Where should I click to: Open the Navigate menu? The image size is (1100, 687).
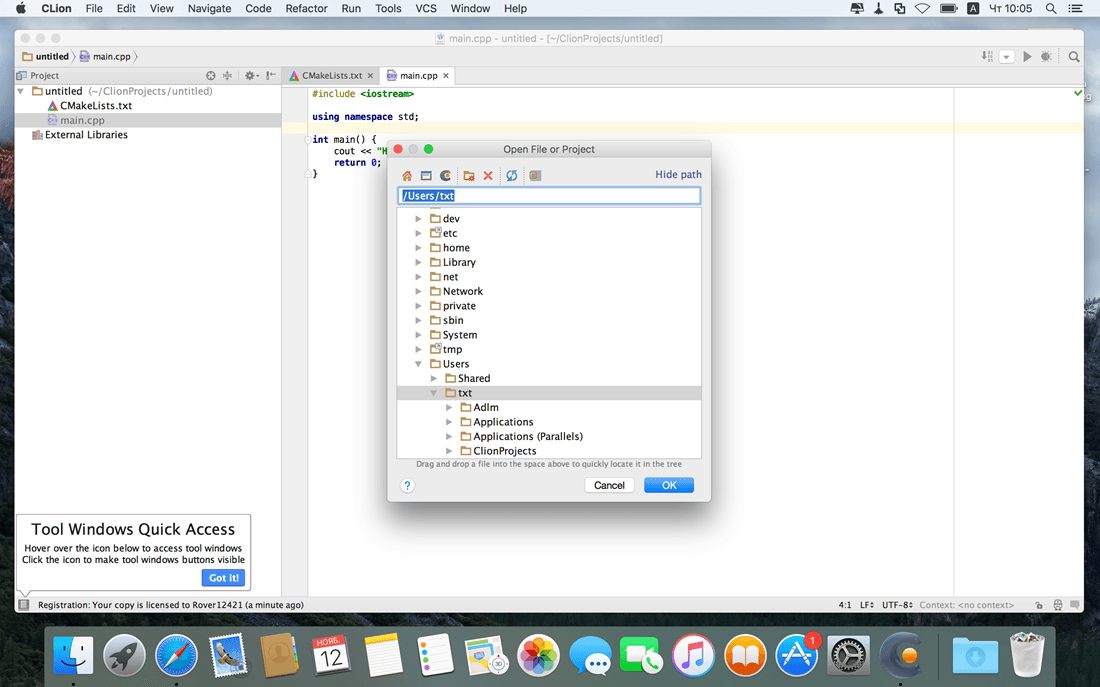(x=209, y=8)
